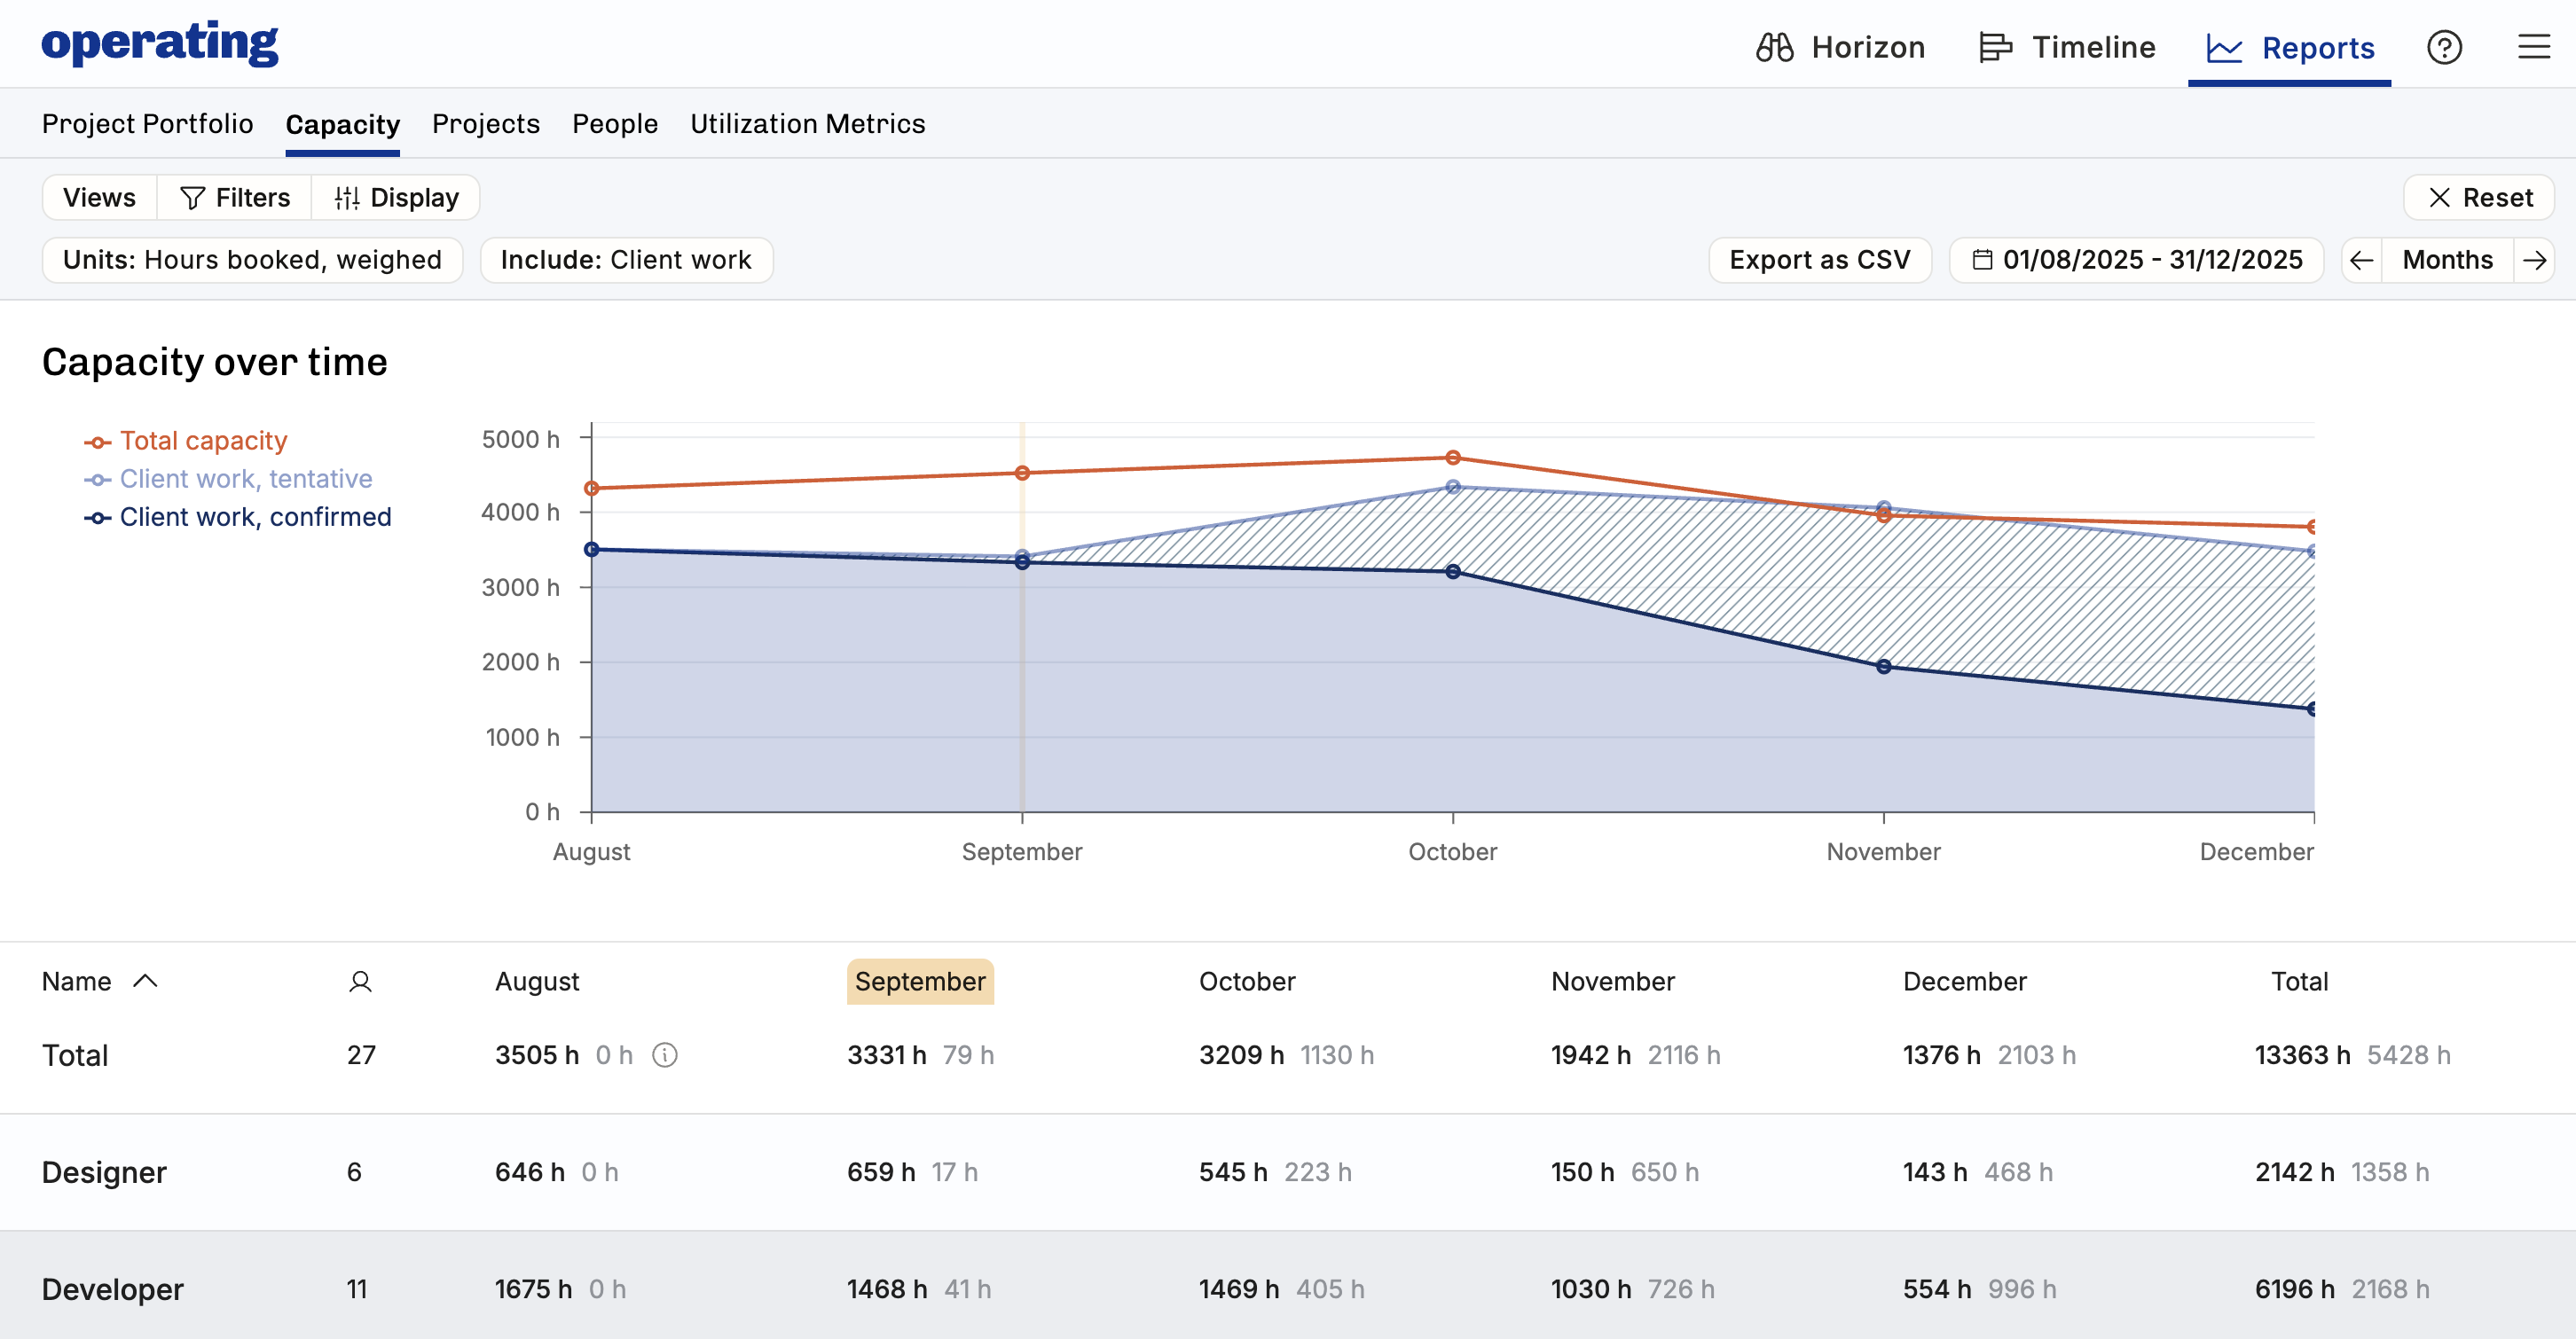
Task: Open the Include: Client work dropdown
Action: 626,260
